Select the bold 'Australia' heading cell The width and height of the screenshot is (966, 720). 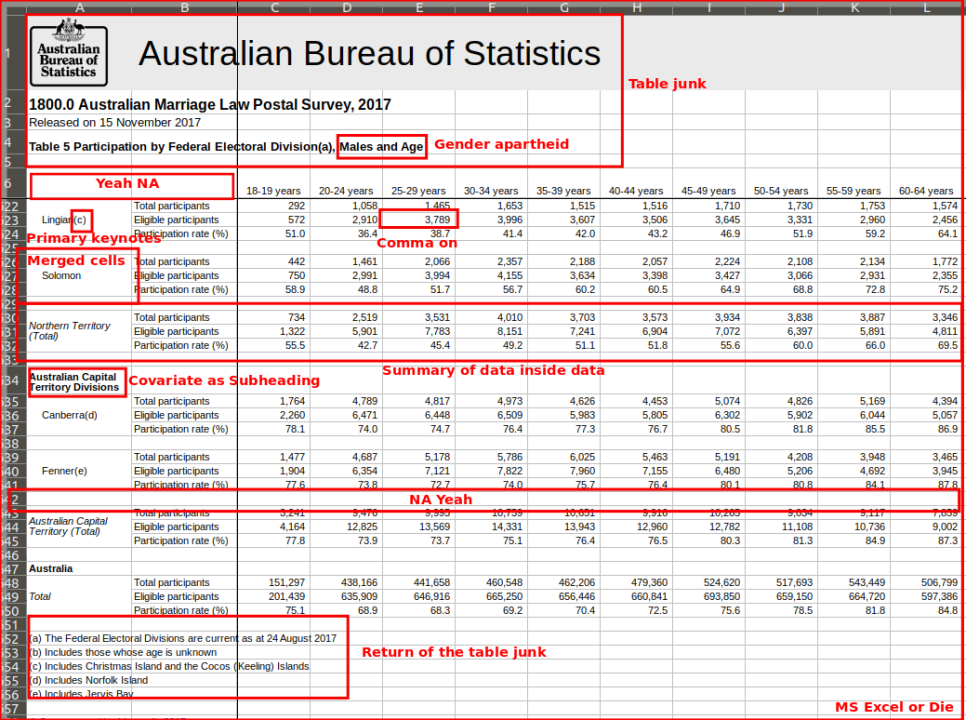[x=51, y=568]
